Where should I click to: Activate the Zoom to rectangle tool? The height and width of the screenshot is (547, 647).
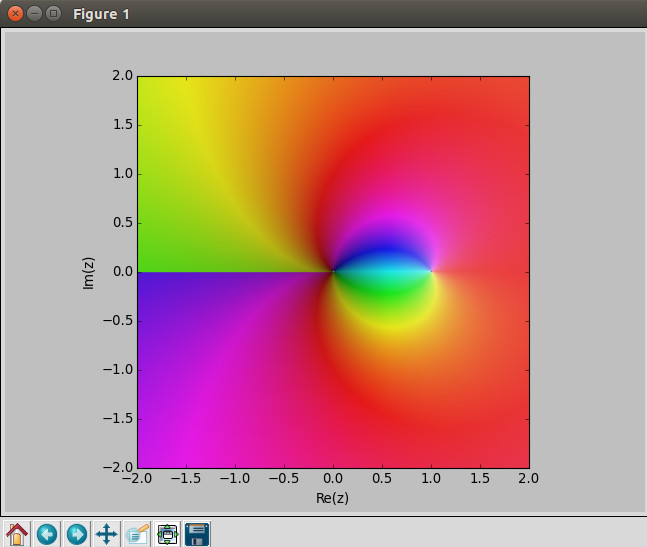click(136, 534)
